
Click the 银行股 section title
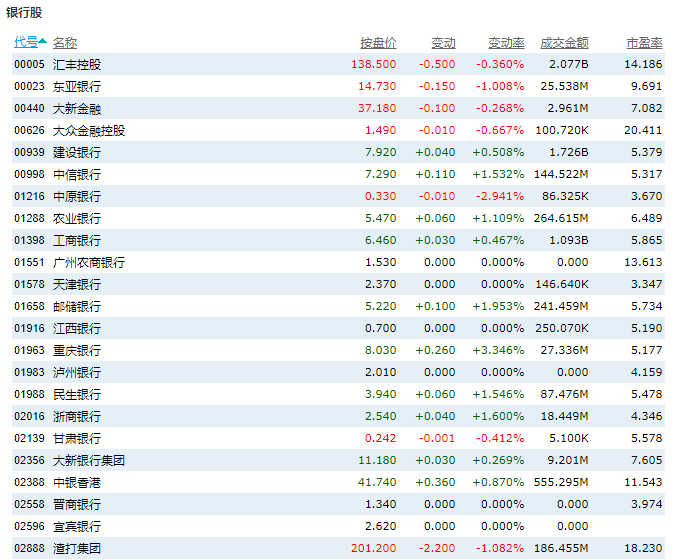coord(24,11)
